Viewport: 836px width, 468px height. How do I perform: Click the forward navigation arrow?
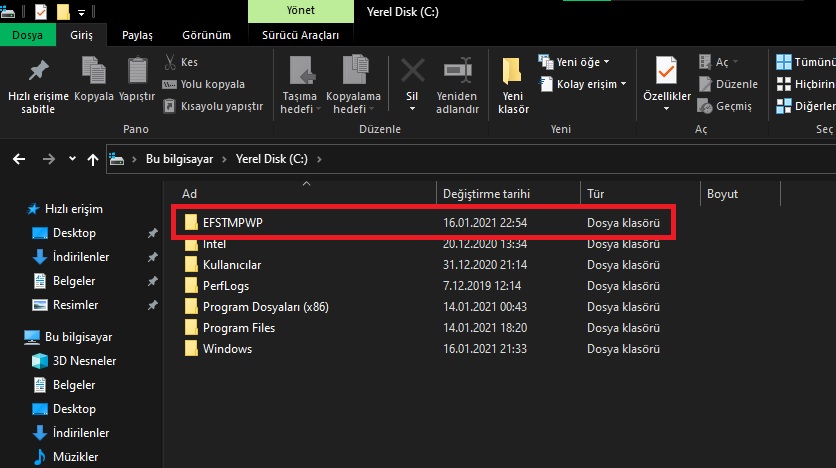point(49,159)
